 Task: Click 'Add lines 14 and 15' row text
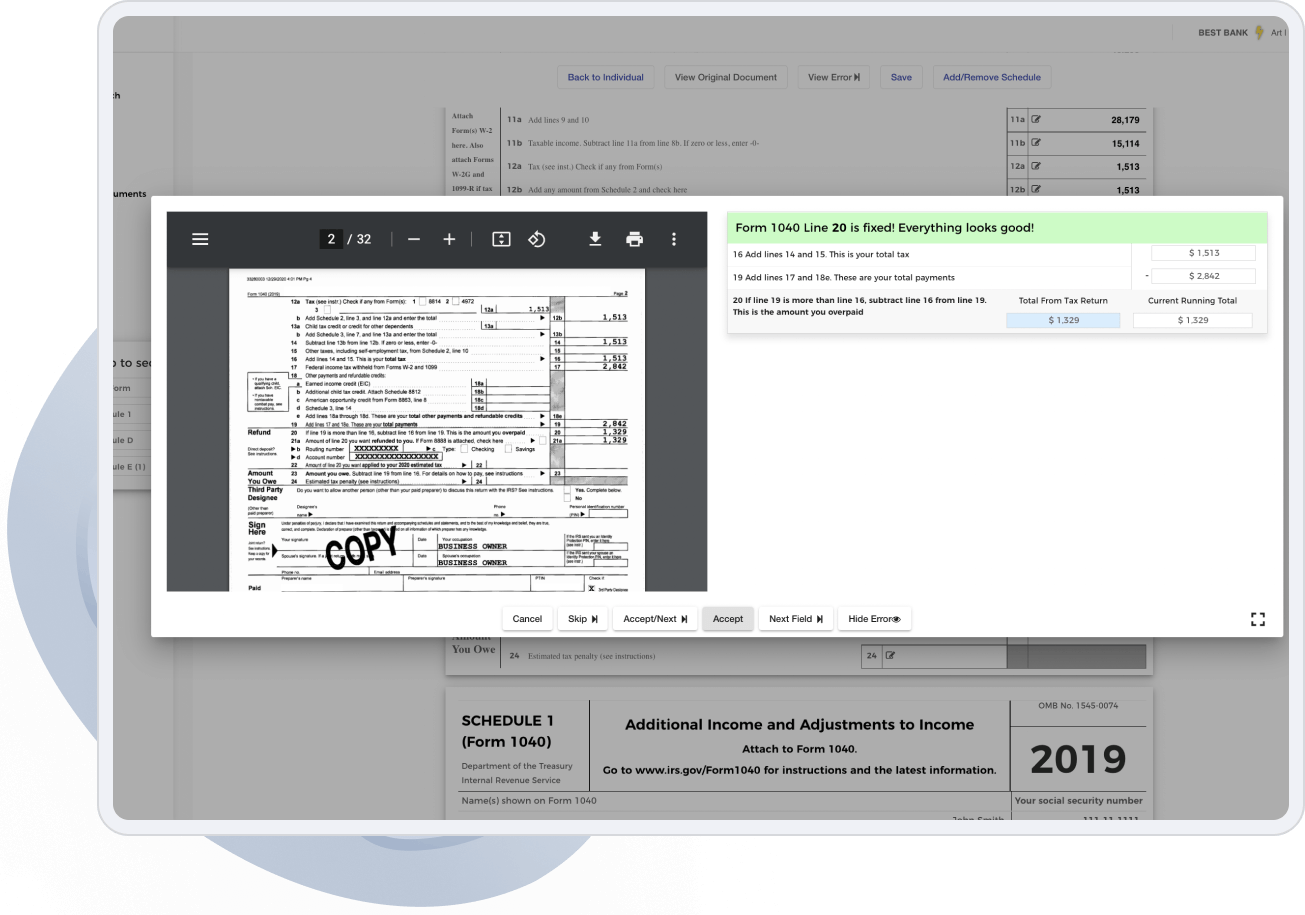coord(821,255)
